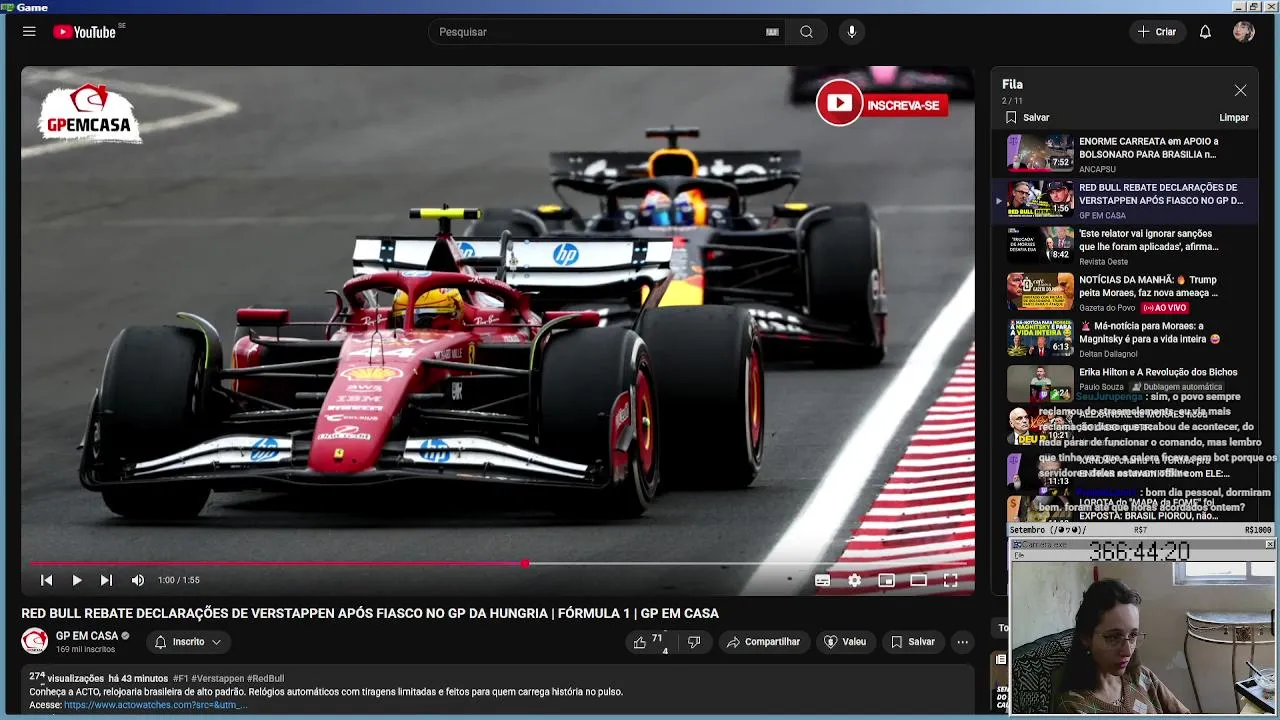The image size is (1280, 720).
Task: Toggle subtitles/closed captions
Action: pos(822,580)
